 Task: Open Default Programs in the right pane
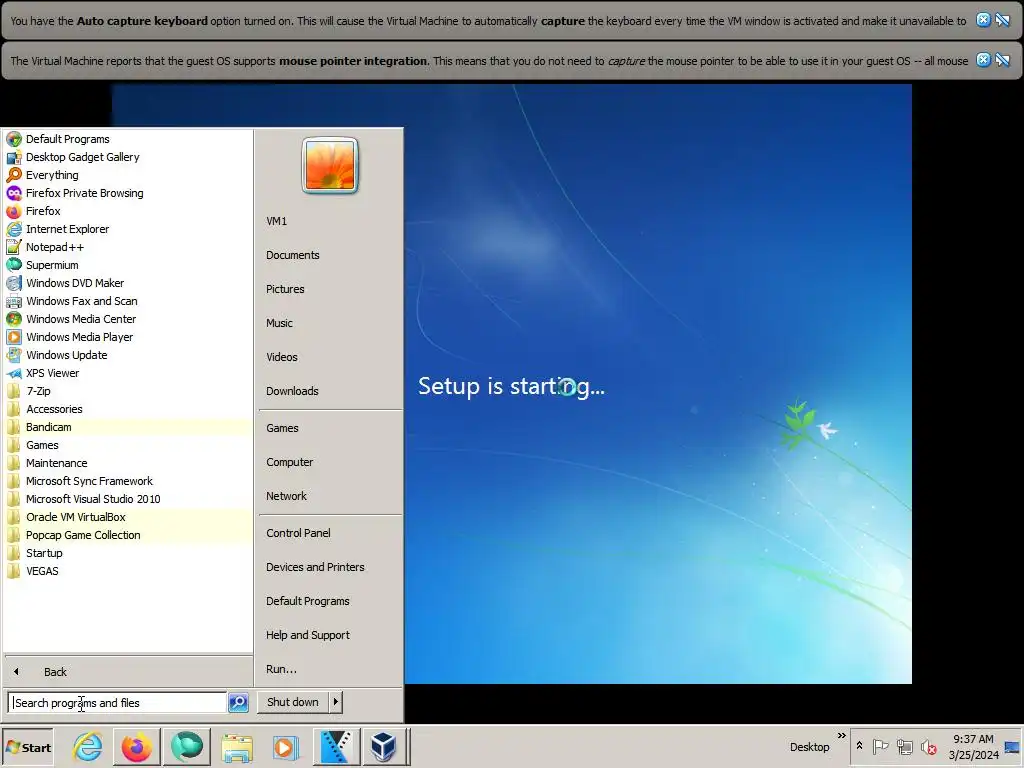coord(328,601)
